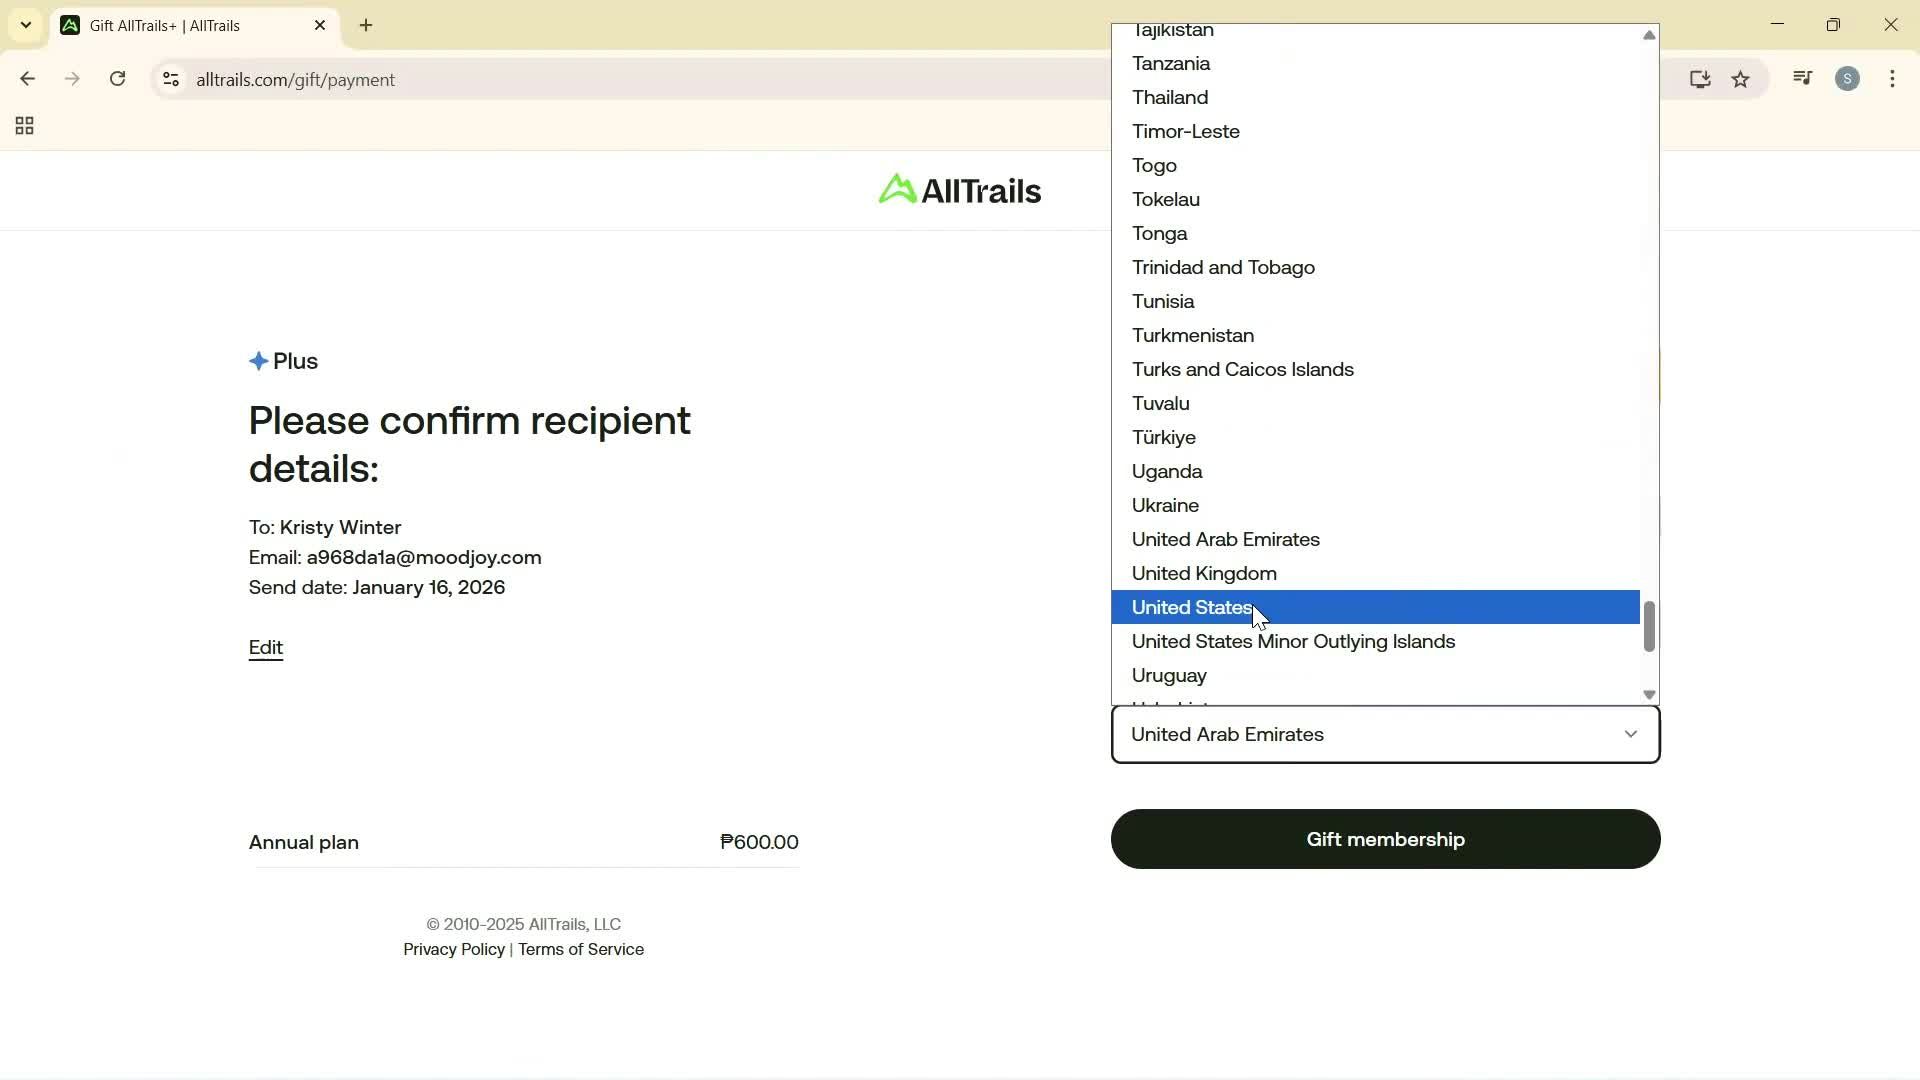
Task: Open Chrome's three-dot menu
Action: [1892, 79]
